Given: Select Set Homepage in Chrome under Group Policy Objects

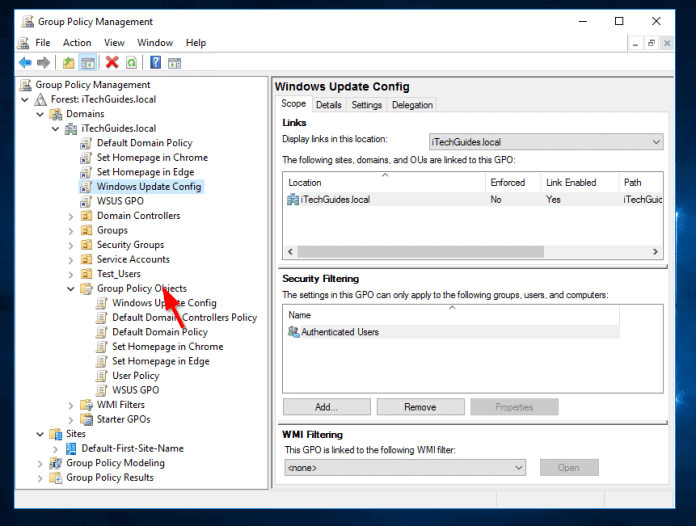Looking at the screenshot, I should 168,347.
